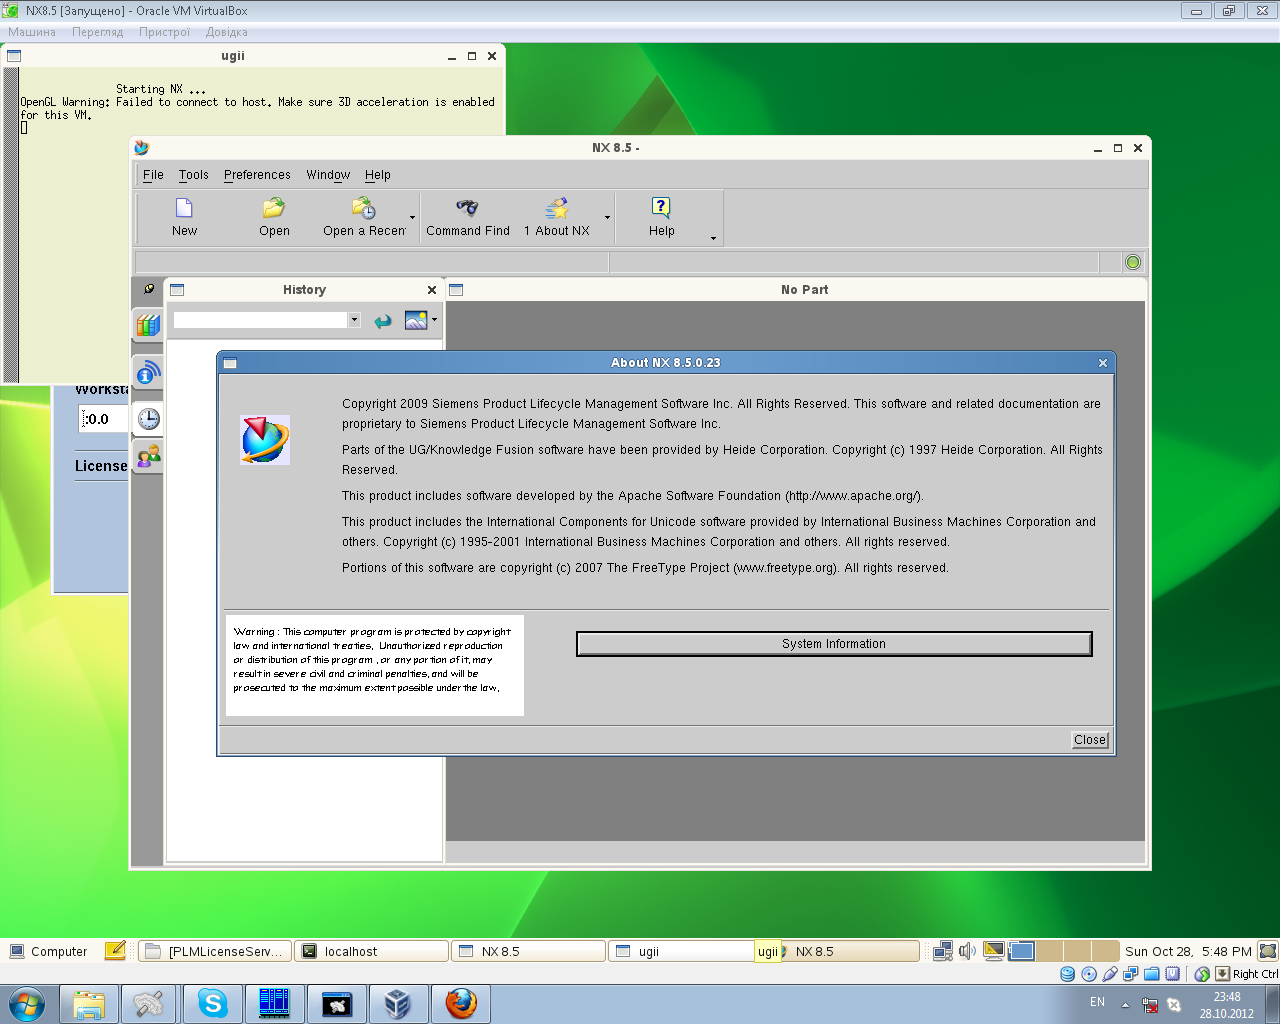The width and height of the screenshot is (1280, 1024).
Task: Click the www.apache.org URL in the About text
Action: [x=853, y=496]
